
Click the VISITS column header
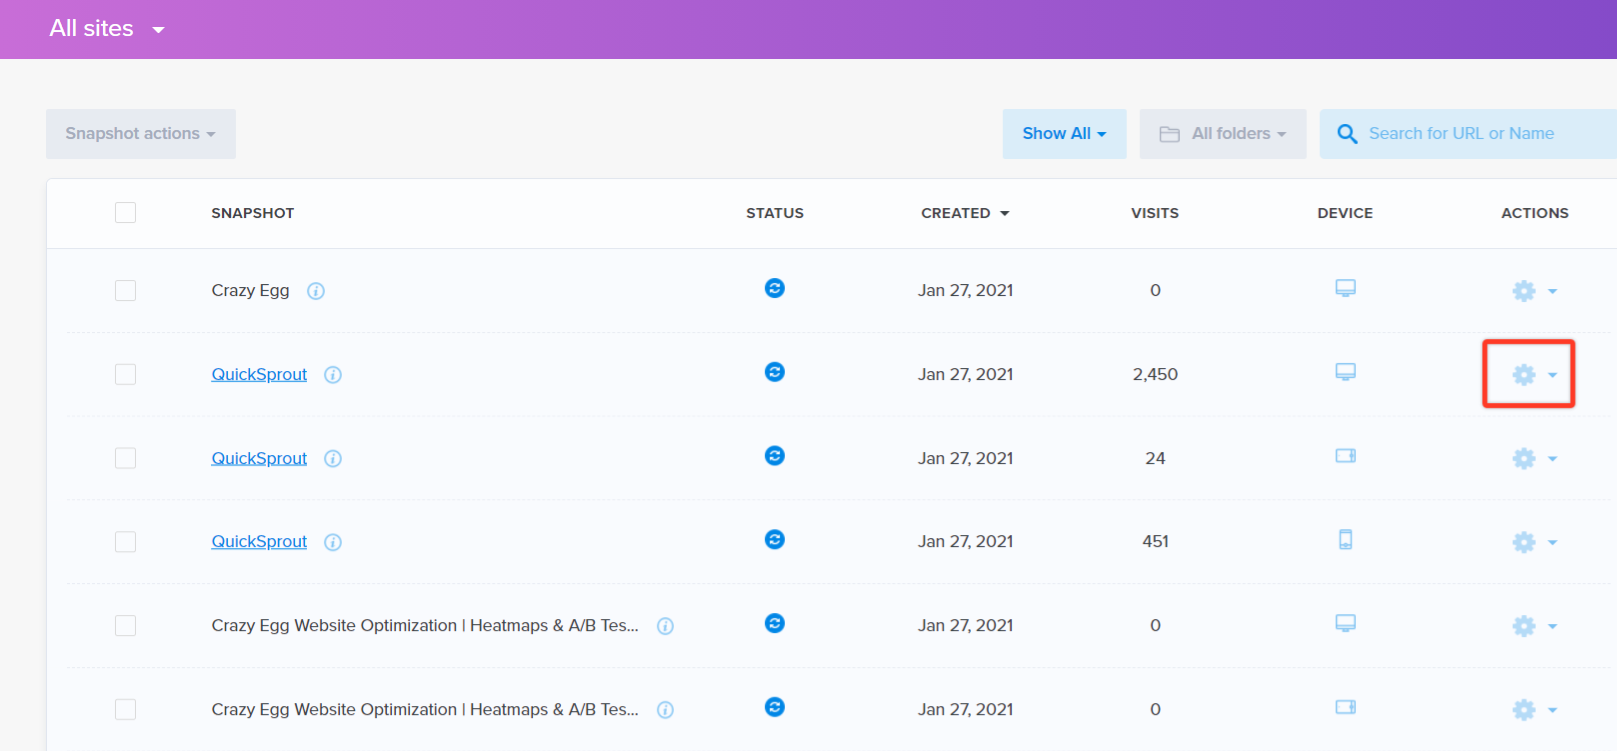(1155, 213)
